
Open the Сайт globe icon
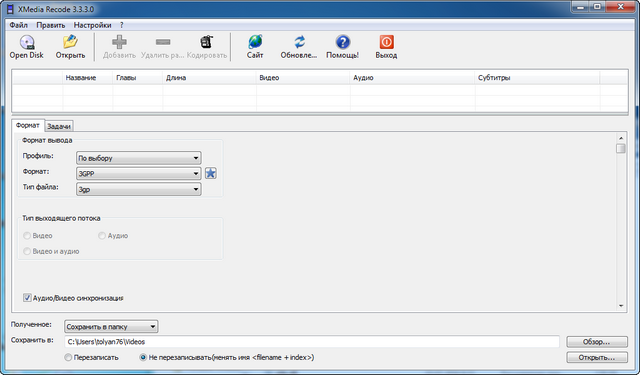[255, 42]
